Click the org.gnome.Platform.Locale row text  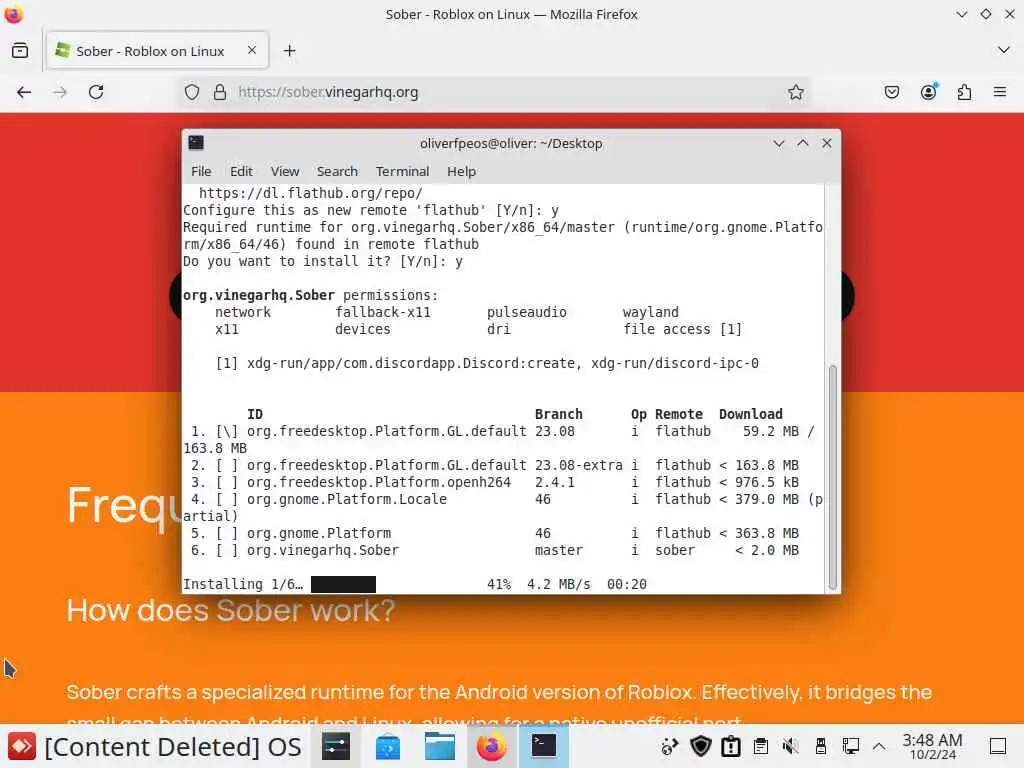point(347,500)
